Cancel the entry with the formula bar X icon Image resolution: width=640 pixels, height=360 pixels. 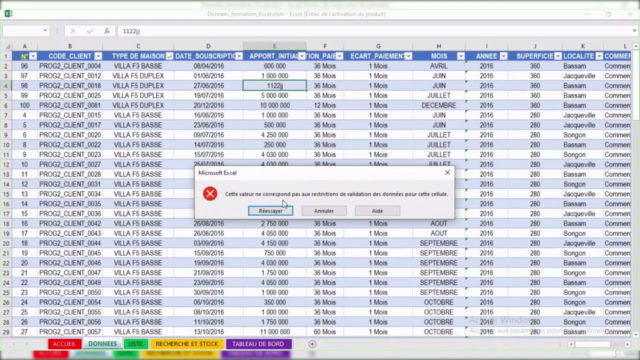click(73, 31)
